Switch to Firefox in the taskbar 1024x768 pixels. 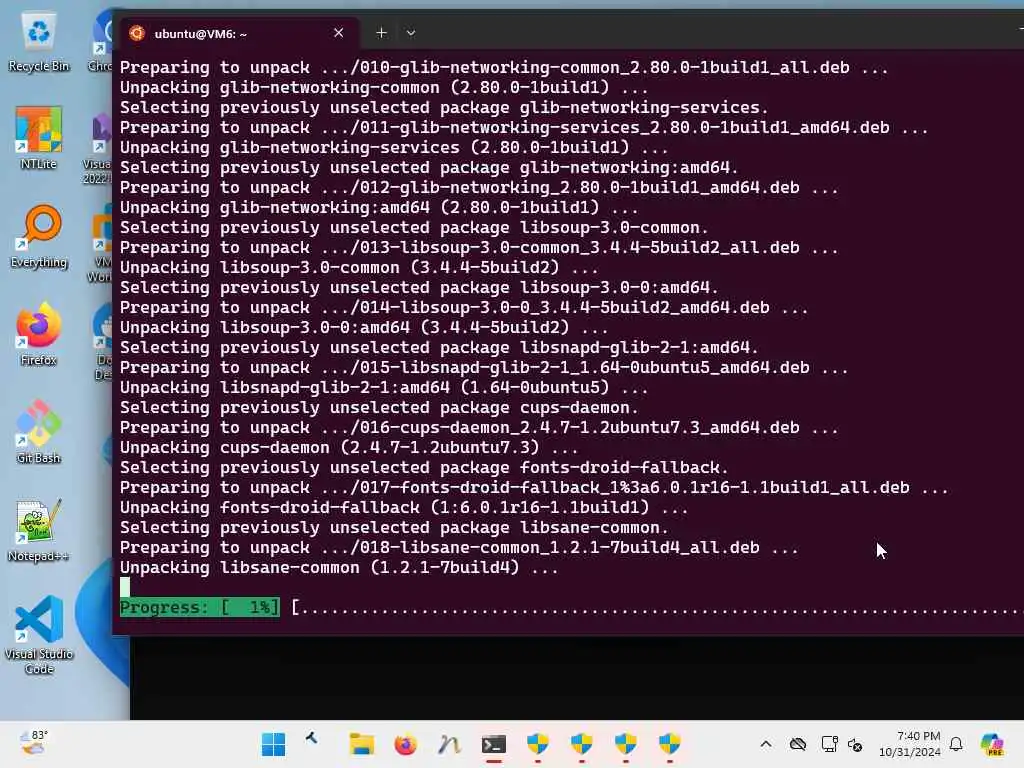(x=406, y=744)
